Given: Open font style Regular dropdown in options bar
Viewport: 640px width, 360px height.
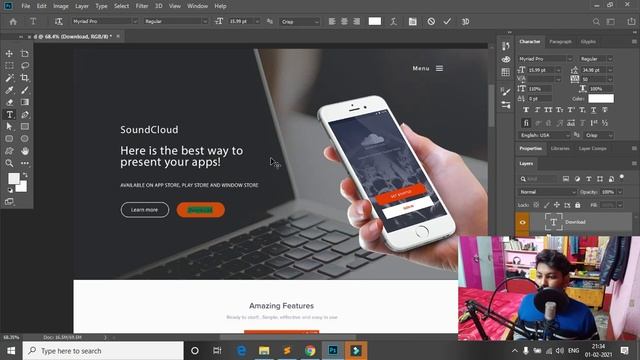Looking at the screenshot, I should click(x=205, y=21).
